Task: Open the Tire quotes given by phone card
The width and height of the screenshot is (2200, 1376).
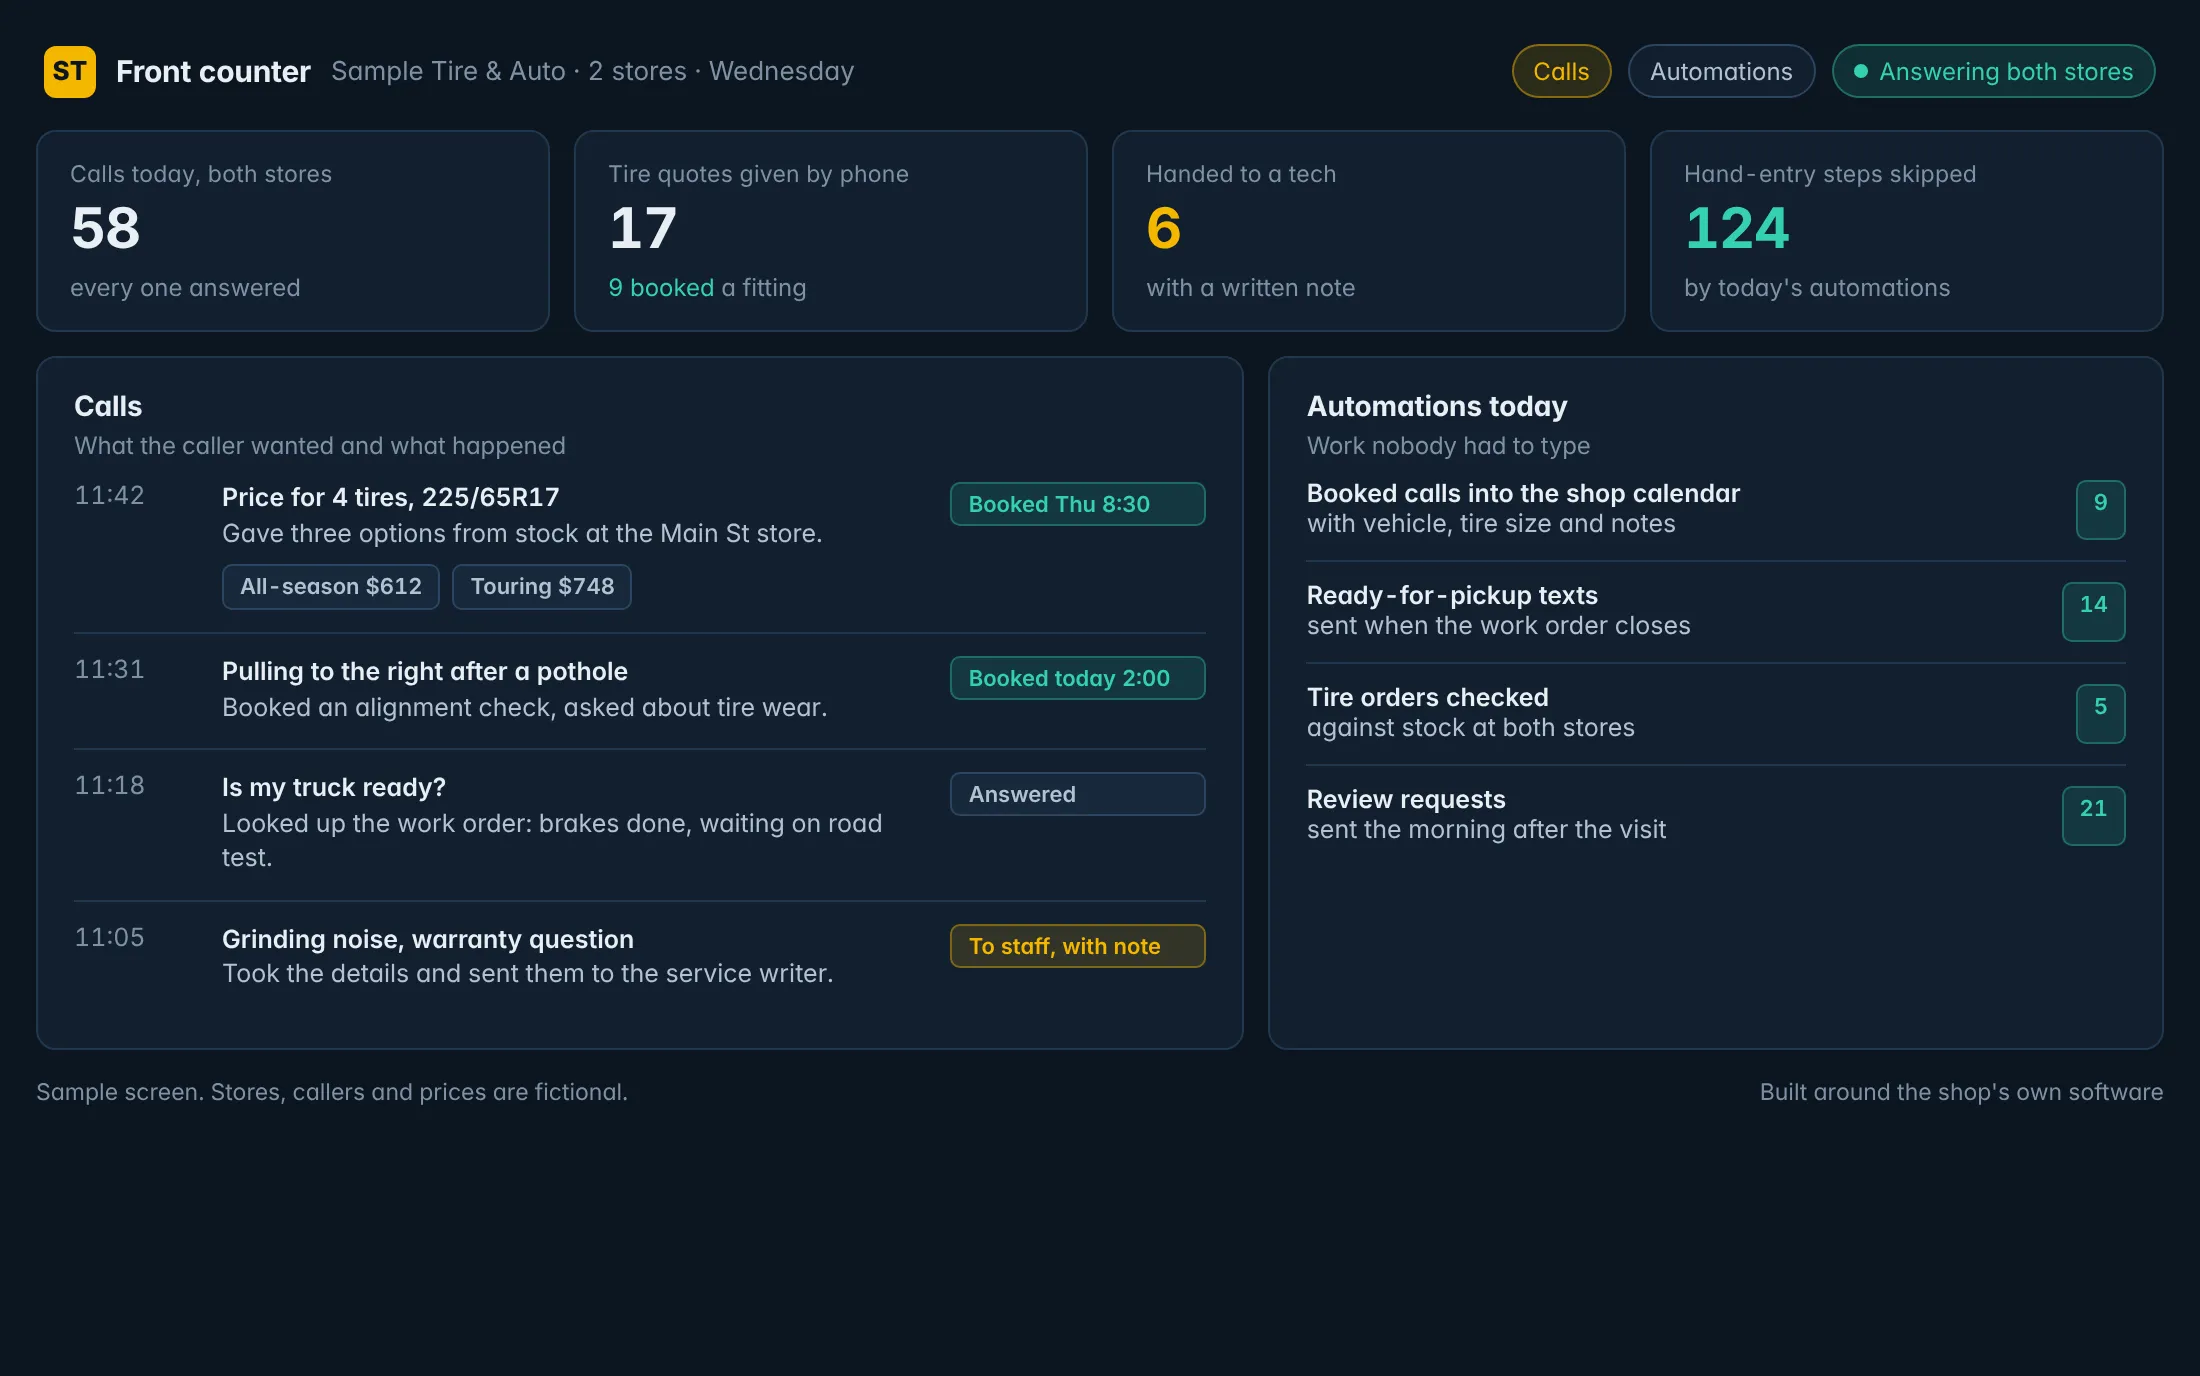Action: click(831, 231)
